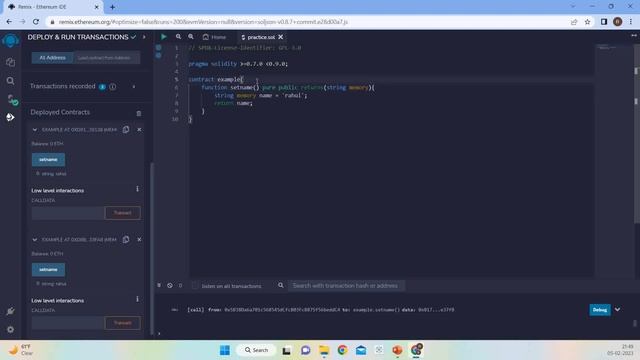Open Chrome profile avatar
Image resolution: width=640 pixels, height=360 pixels.
(618, 22)
